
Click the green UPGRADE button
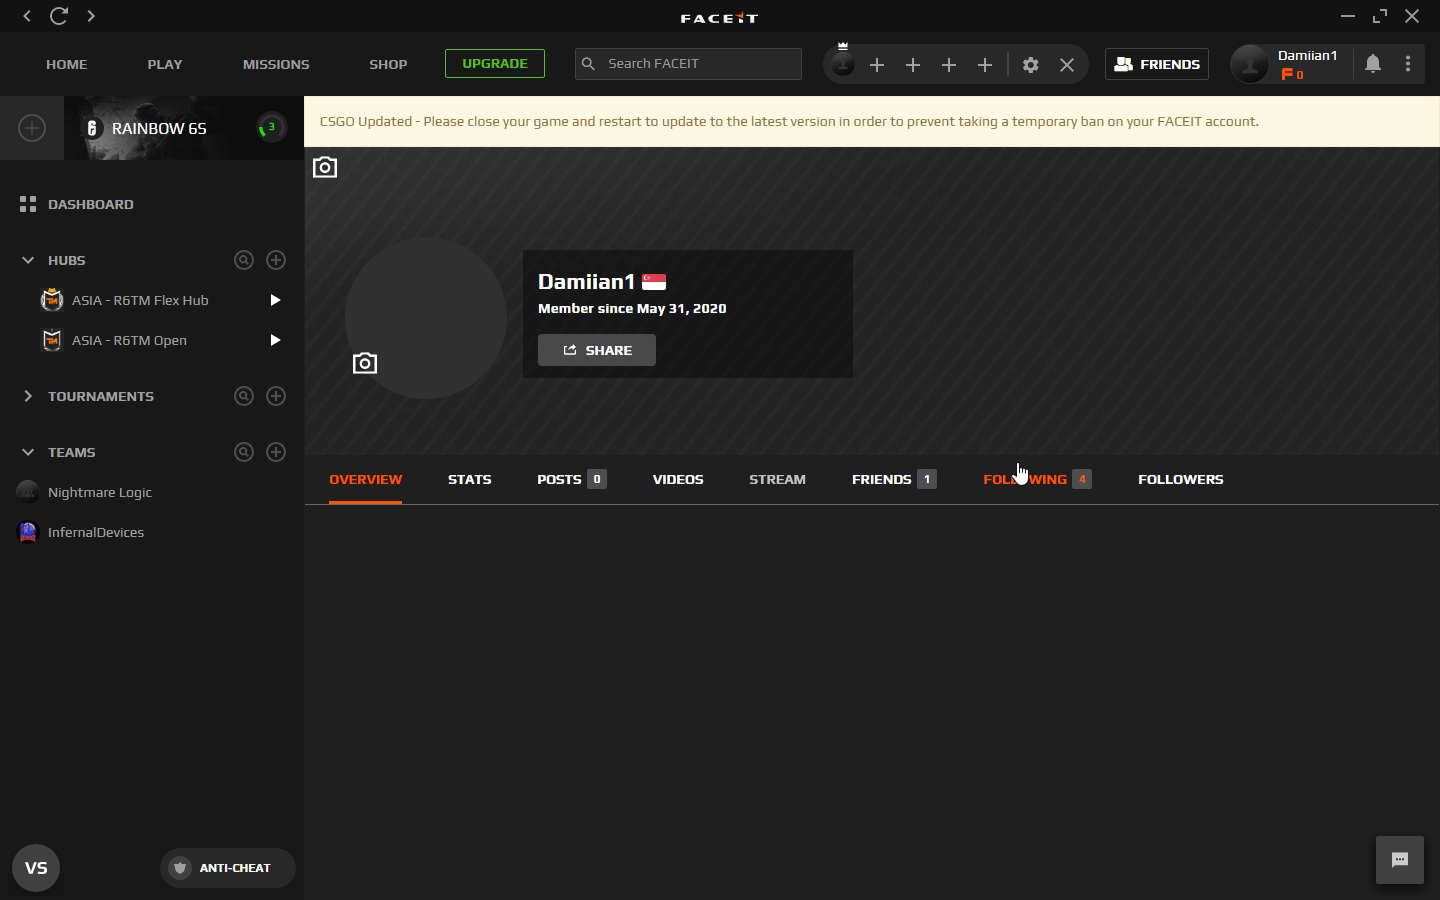point(495,63)
